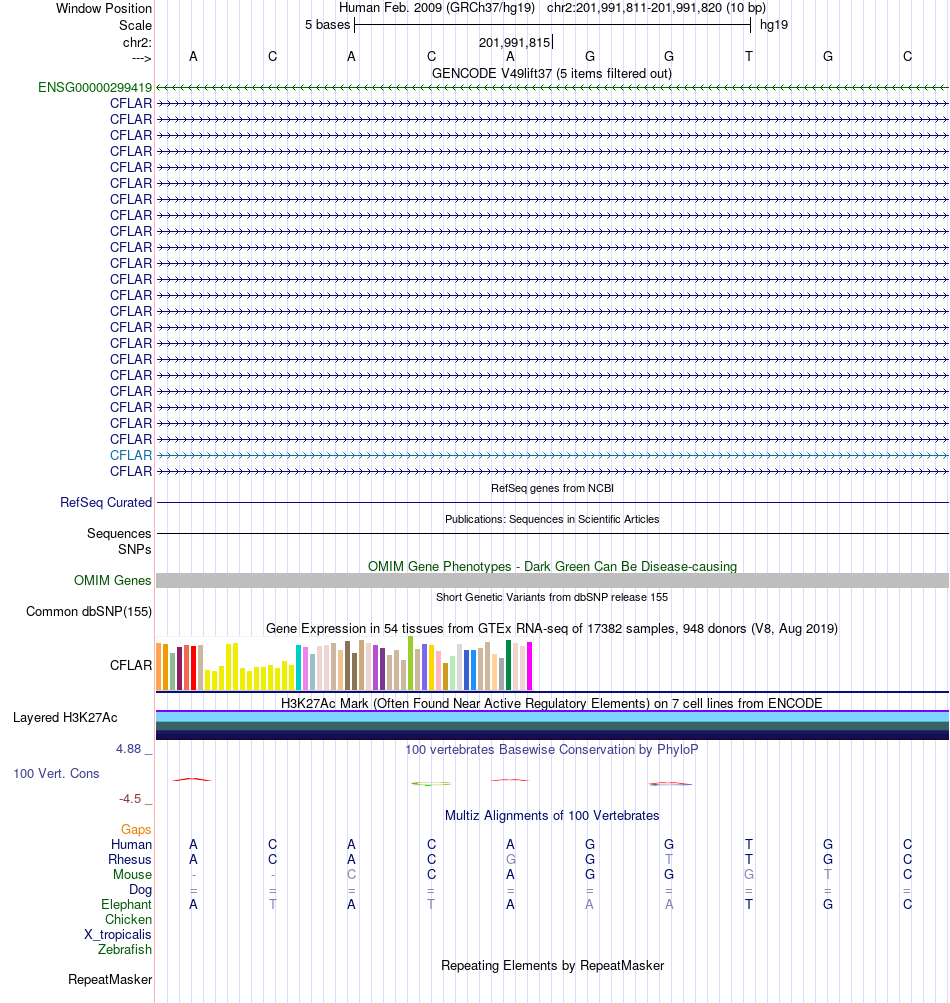Select the Human species row label

(x=131, y=844)
